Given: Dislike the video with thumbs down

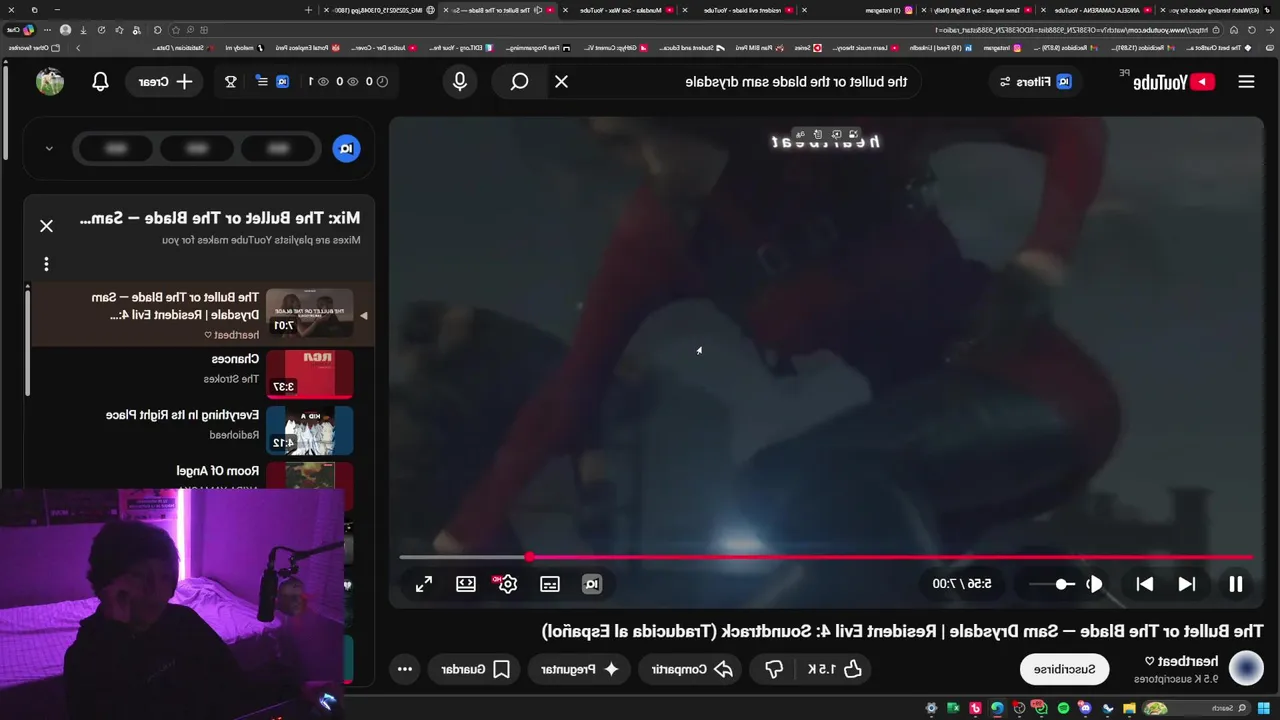Looking at the screenshot, I should pyautogui.click(x=774, y=669).
